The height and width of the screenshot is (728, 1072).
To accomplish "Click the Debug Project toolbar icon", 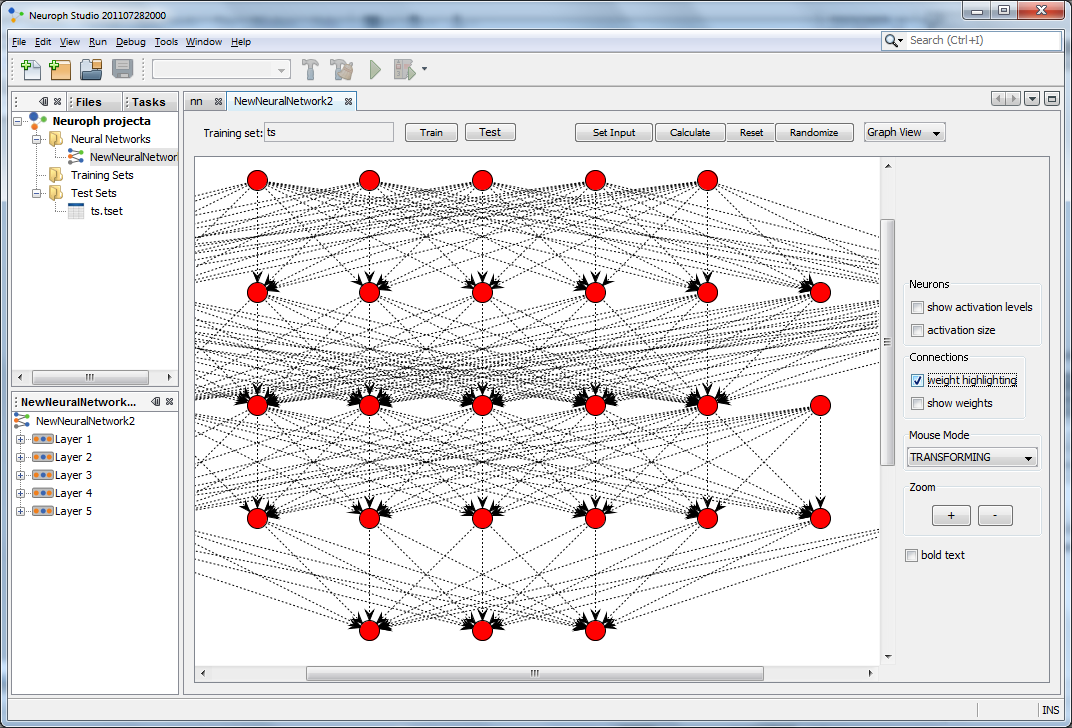I will (405, 69).
